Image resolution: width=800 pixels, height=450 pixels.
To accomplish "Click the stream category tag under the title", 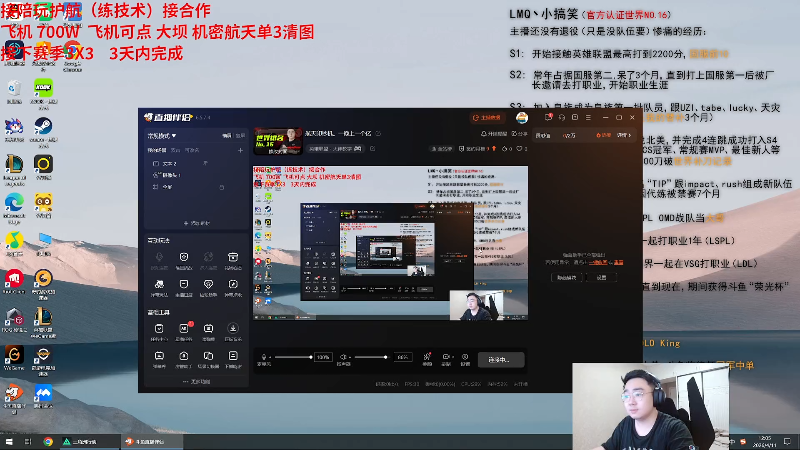I will (x=335, y=148).
